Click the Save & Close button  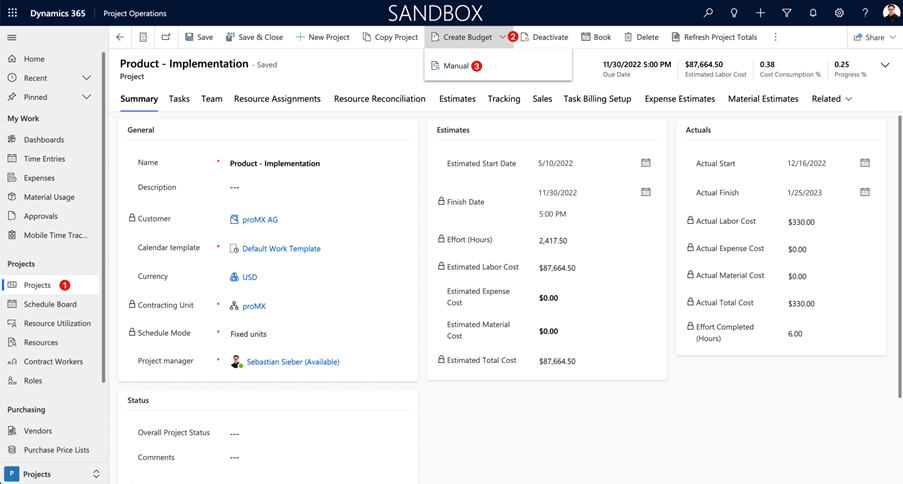click(x=254, y=37)
